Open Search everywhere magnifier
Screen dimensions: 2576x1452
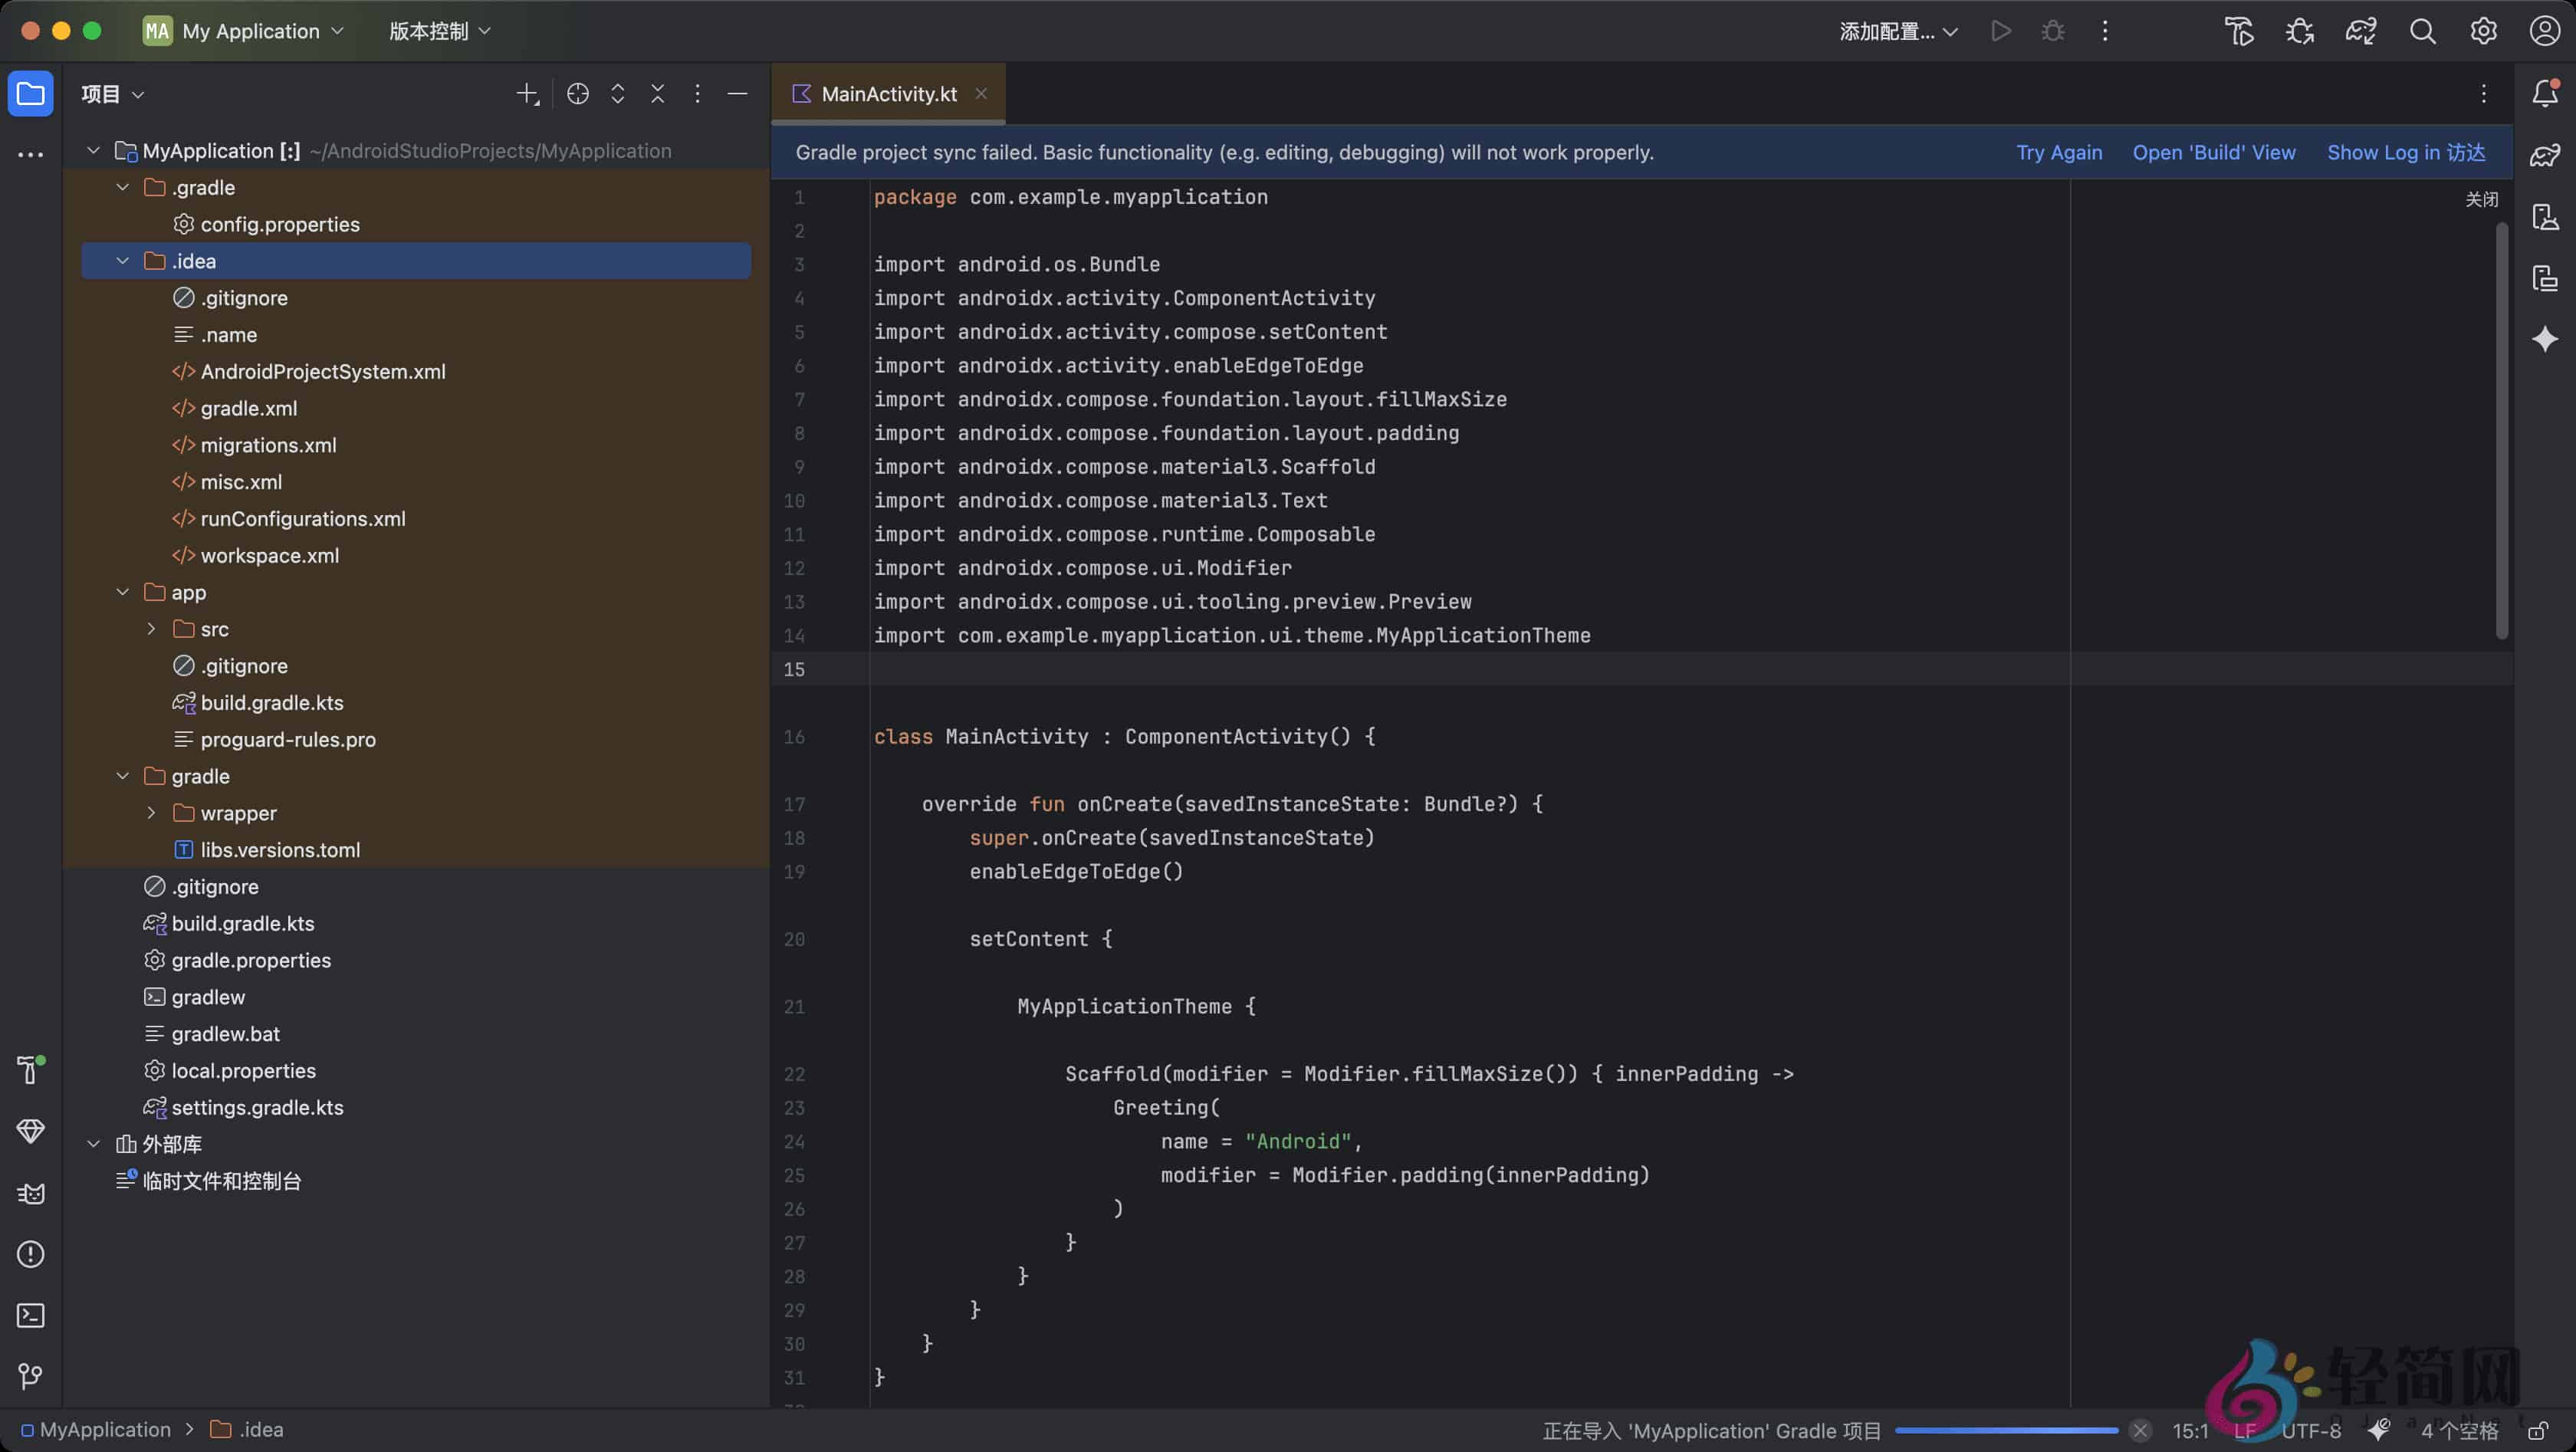pyautogui.click(x=2422, y=31)
